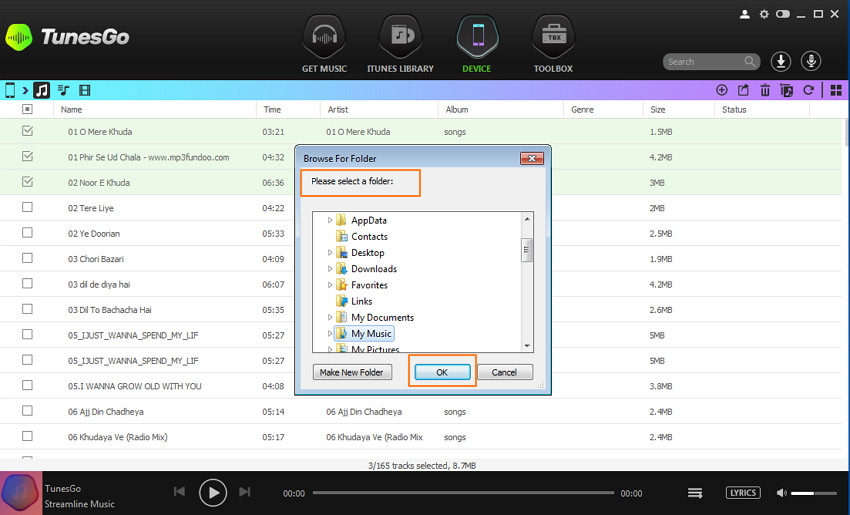Switch to iTunes Library tab

400,44
